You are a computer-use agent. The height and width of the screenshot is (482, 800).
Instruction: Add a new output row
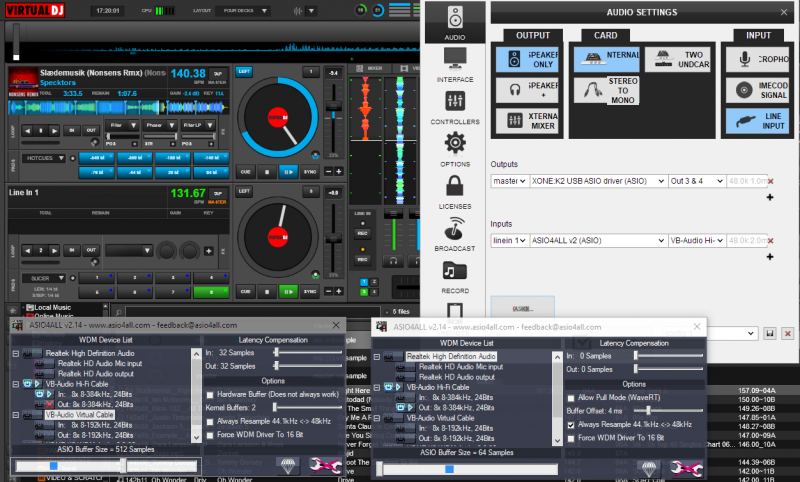click(x=770, y=197)
